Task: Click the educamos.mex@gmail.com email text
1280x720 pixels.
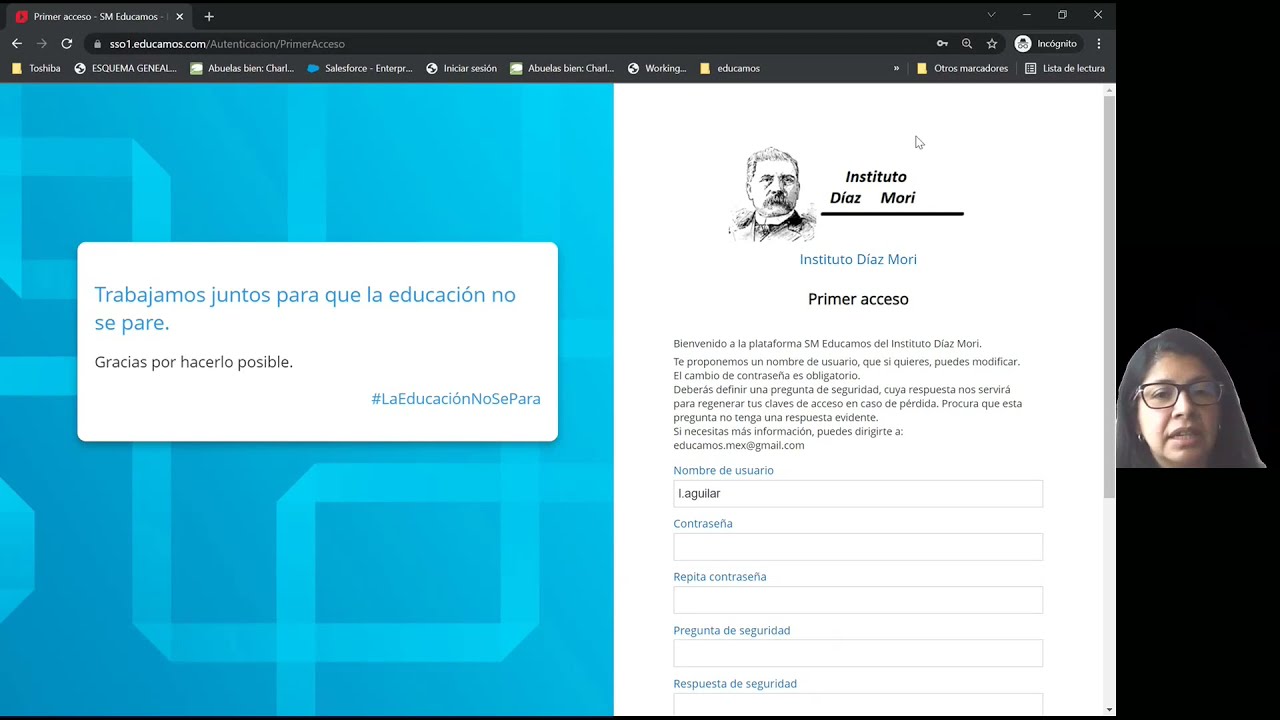Action: point(739,445)
